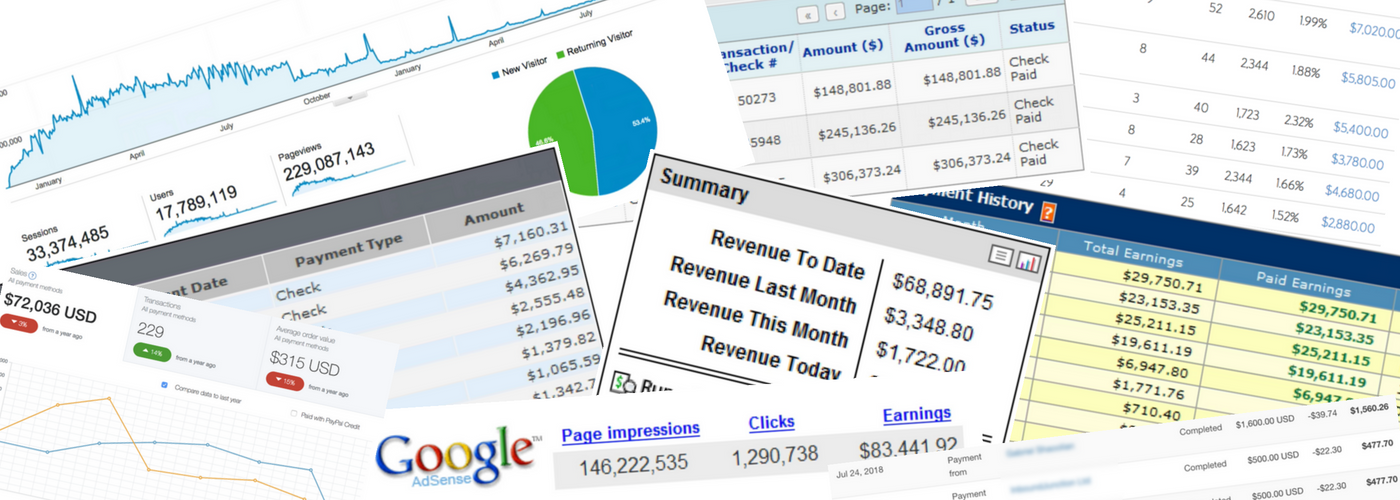Click the Amount header in the gray table
This screenshot has width=1400, height=500.
tap(493, 213)
